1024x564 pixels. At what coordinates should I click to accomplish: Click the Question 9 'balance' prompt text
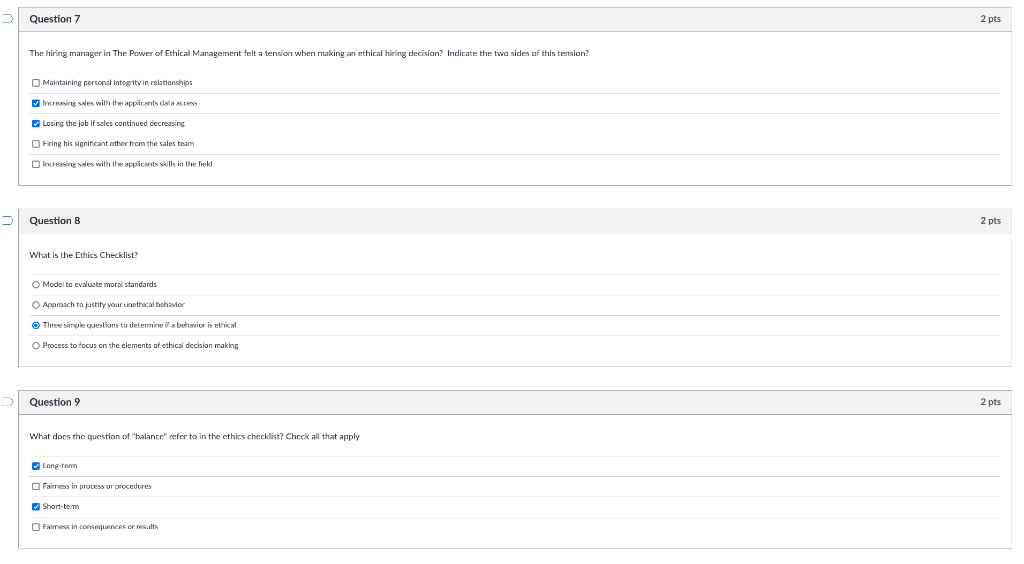click(x=195, y=437)
